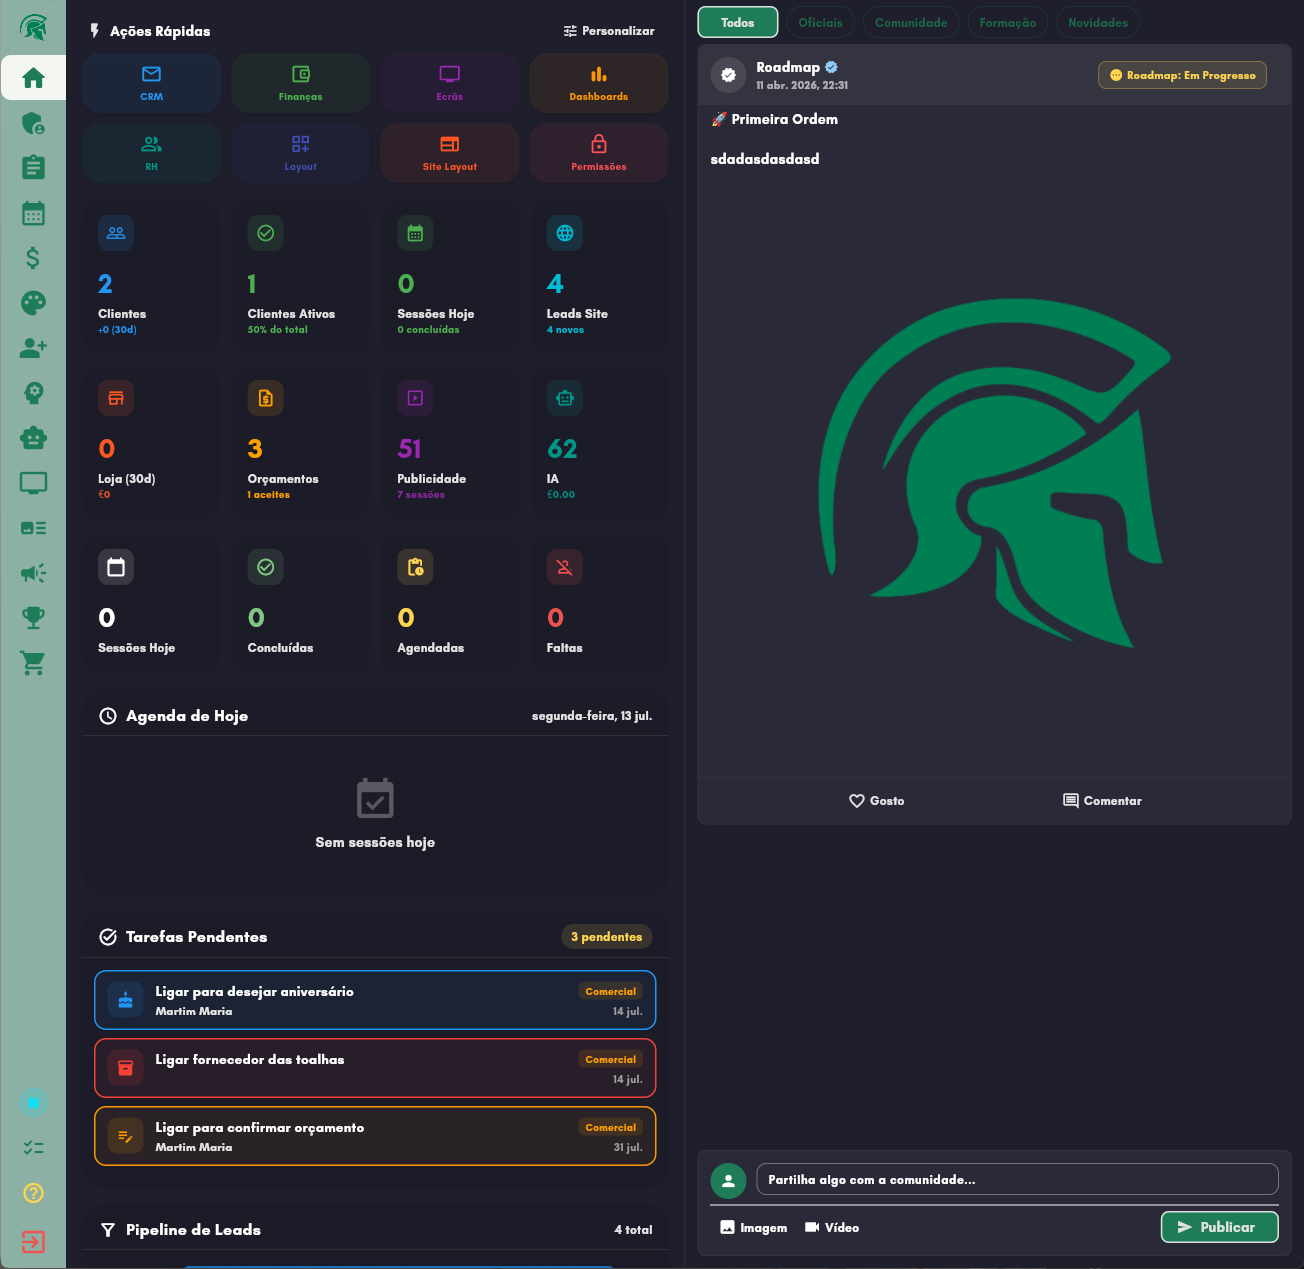
Task: Click Comentar on the Roadmap post
Action: point(1102,801)
